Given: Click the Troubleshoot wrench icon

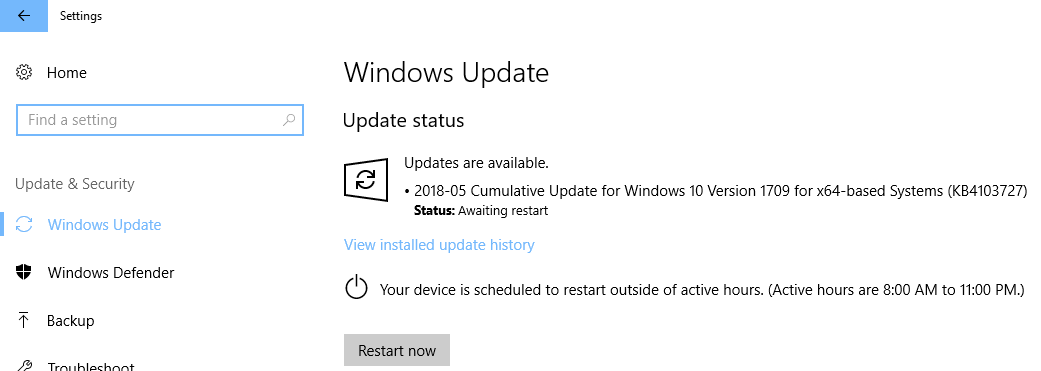Looking at the screenshot, I should 24,366.
